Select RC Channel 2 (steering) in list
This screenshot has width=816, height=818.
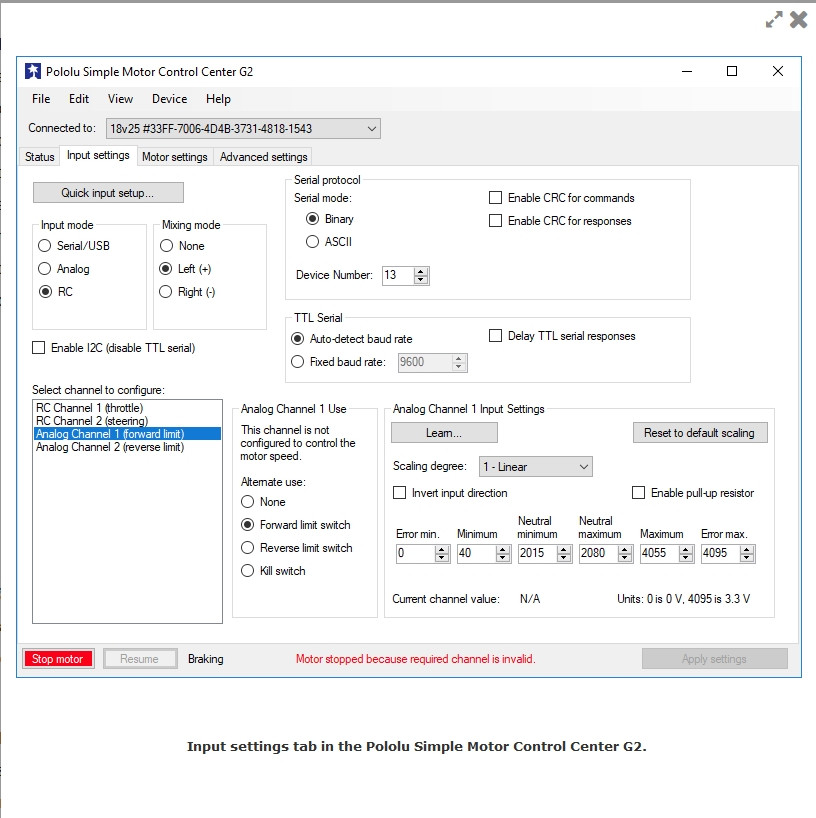point(90,421)
